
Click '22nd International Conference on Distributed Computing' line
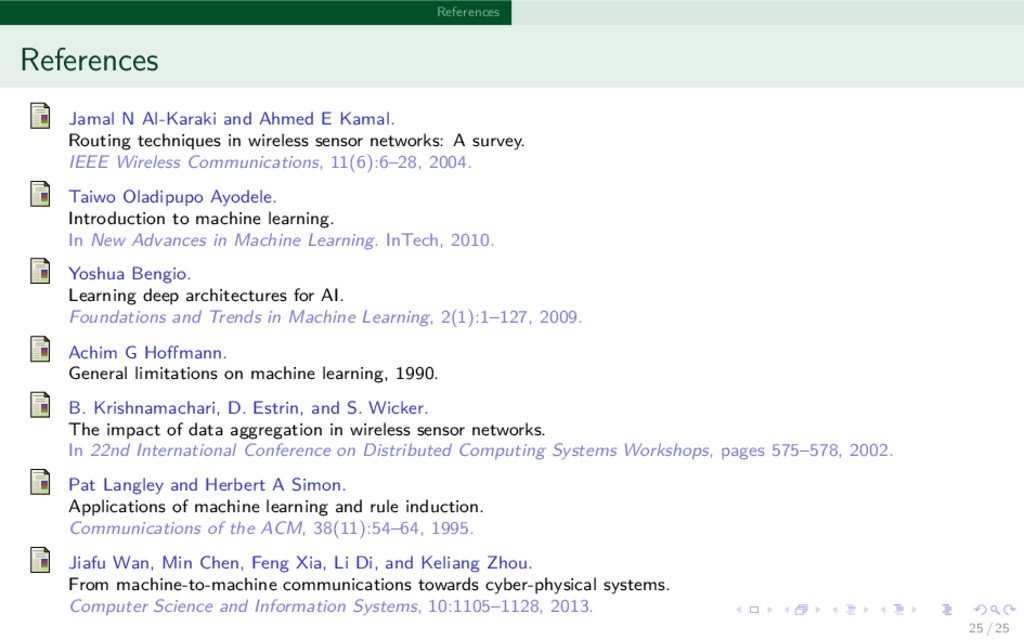[x=480, y=451]
